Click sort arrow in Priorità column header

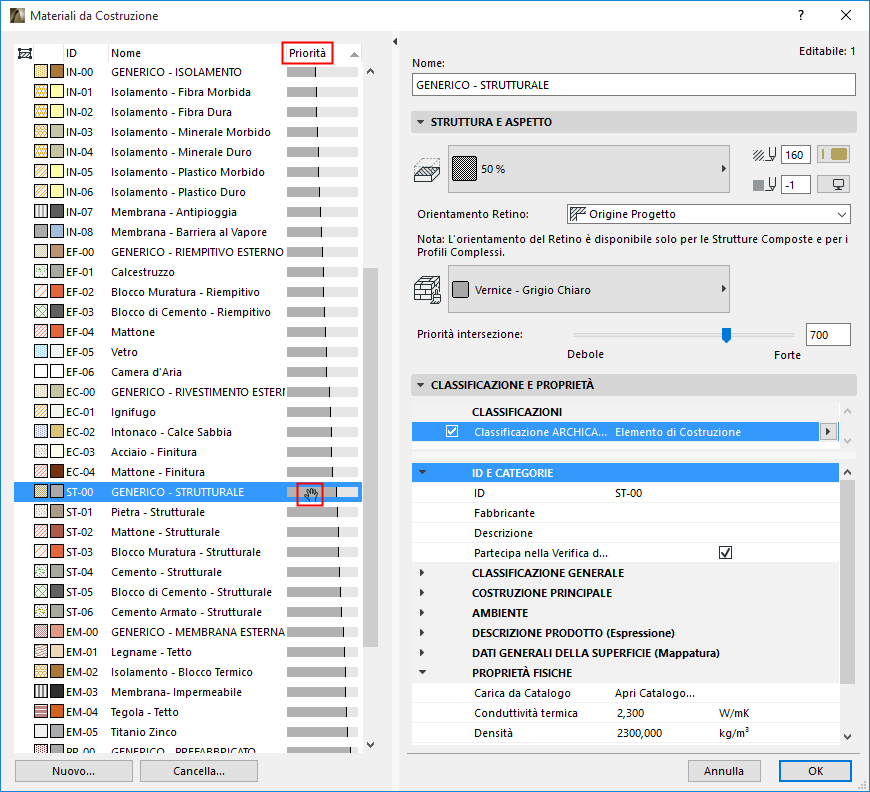coord(353,54)
